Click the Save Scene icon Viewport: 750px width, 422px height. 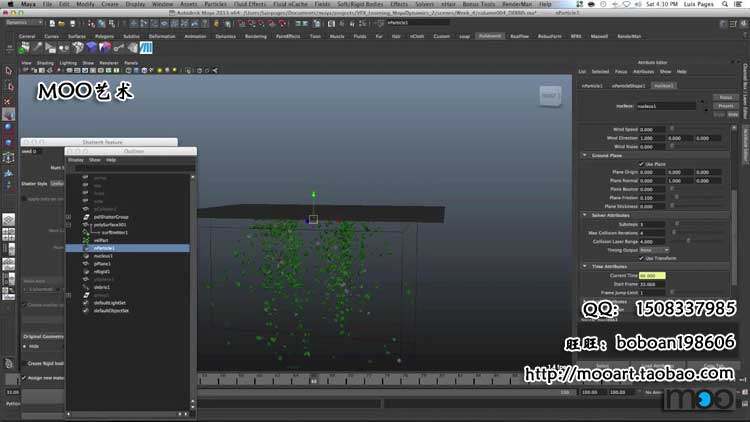72,23
